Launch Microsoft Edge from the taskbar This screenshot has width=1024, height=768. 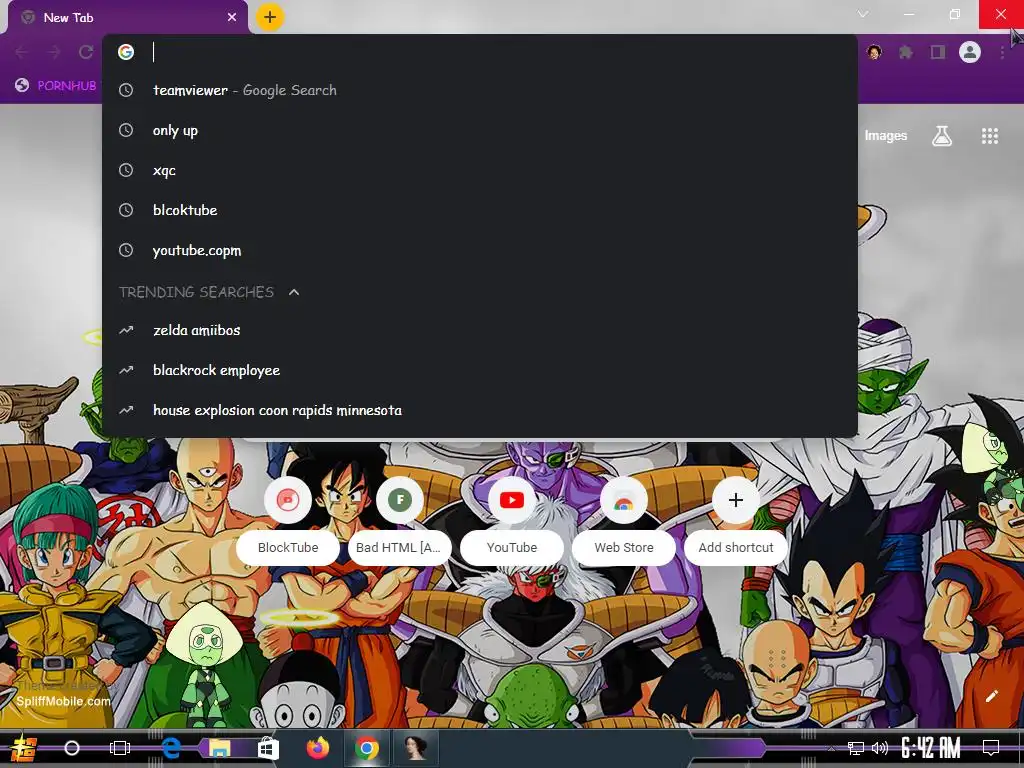tap(170, 748)
